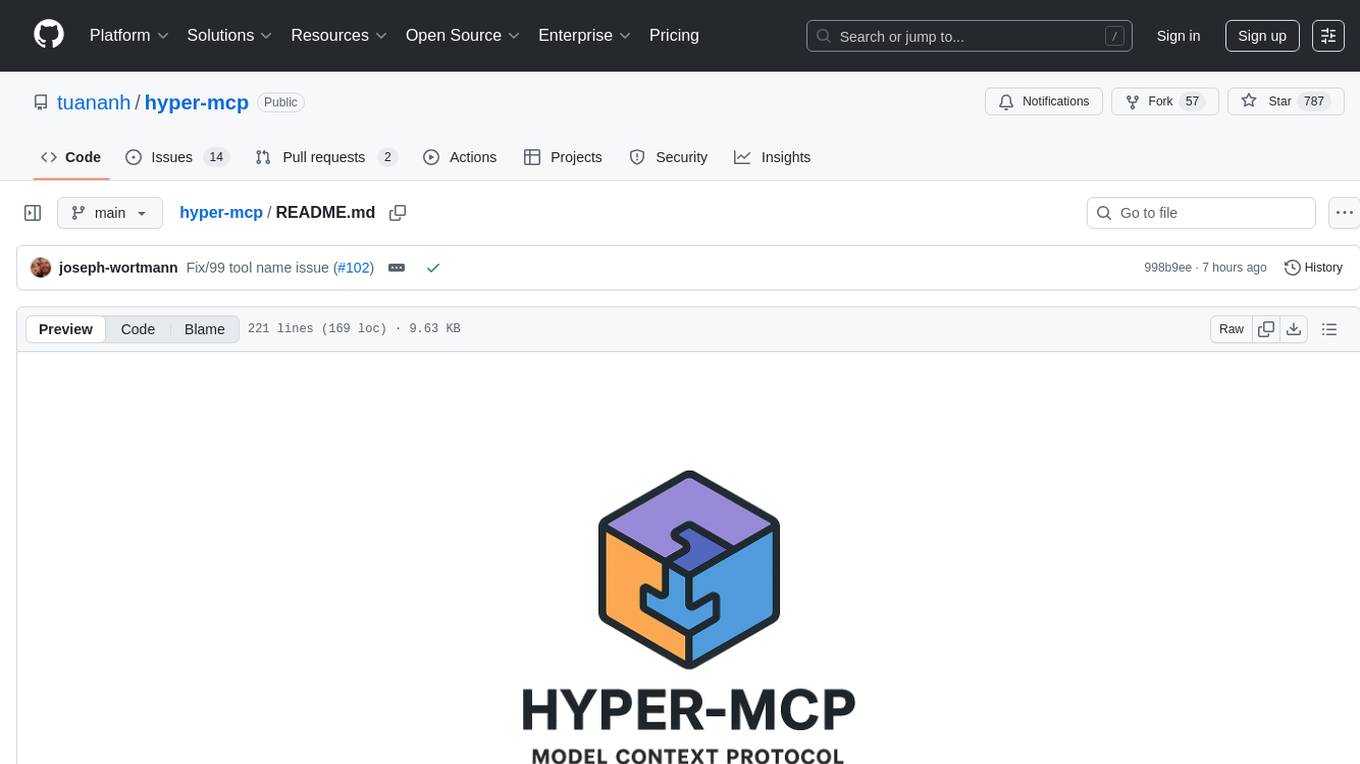The width and height of the screenshot is (1360, 764).
Task: Open the Actions tab
Action: pyautogui.click(x=460, y=157)
